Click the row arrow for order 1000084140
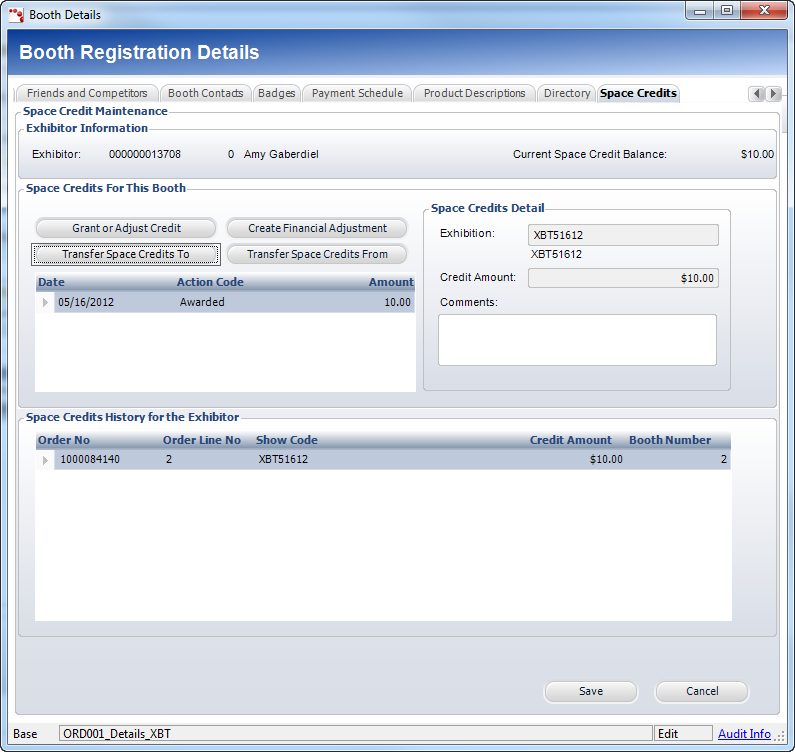Image resolution: width=795 pixels, height=752 pixels. (x=45, y=460)
